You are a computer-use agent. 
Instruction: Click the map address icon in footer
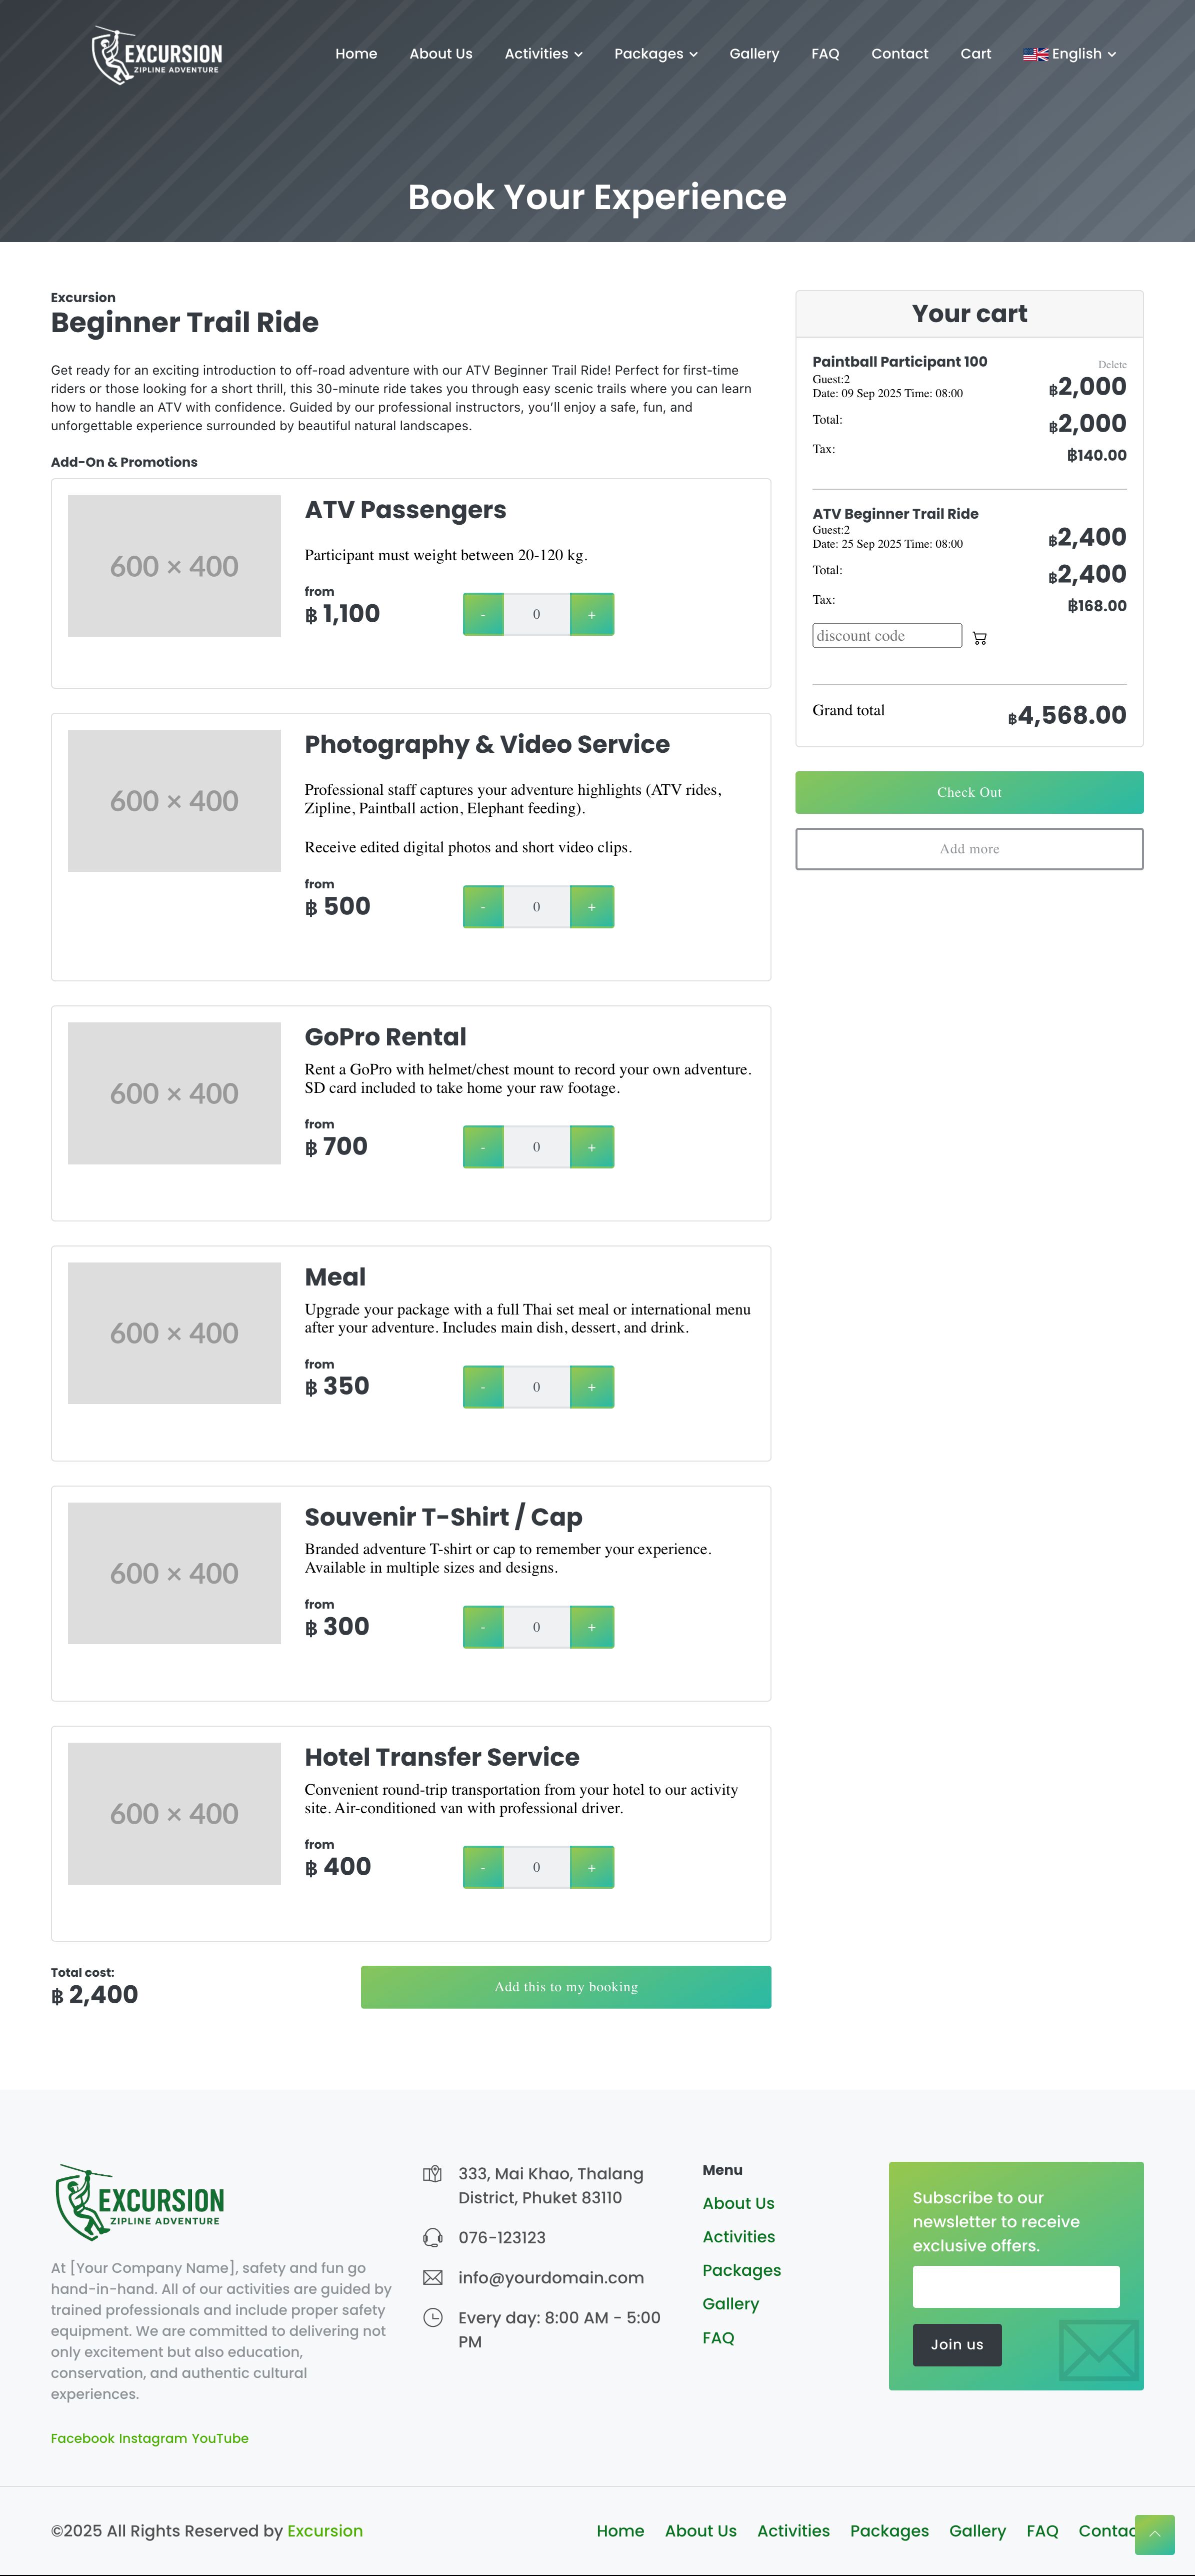click(x=433, y=2173)
